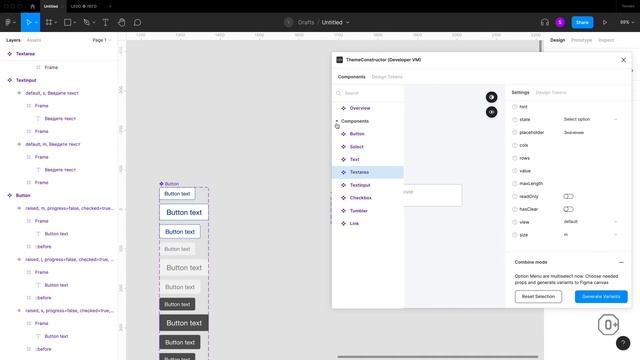Close the ThemeConstructor plugin window
640x360 pixels.
coord(623,60)
